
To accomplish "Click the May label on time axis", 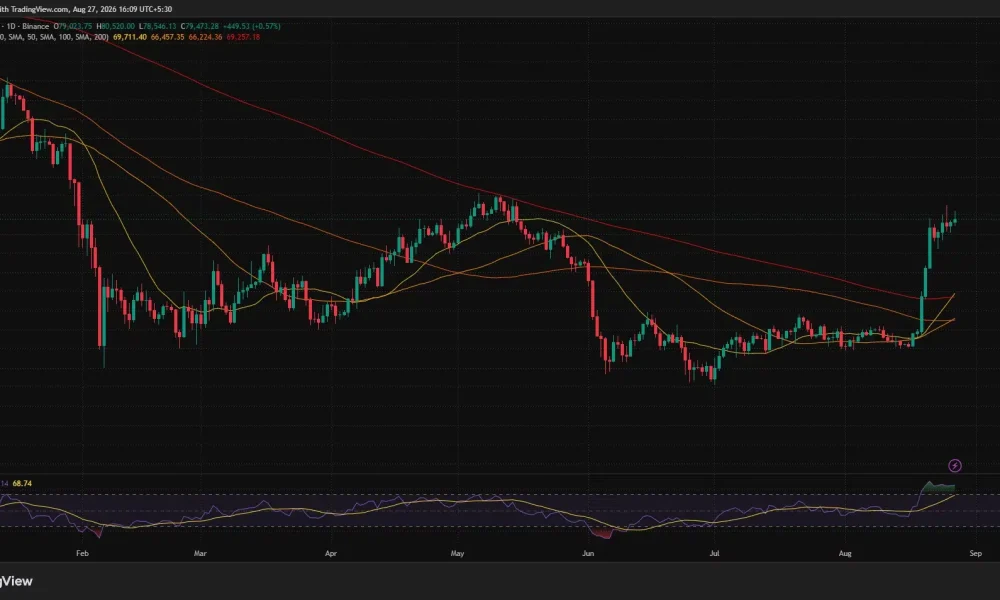I will (x=457, y=553).
